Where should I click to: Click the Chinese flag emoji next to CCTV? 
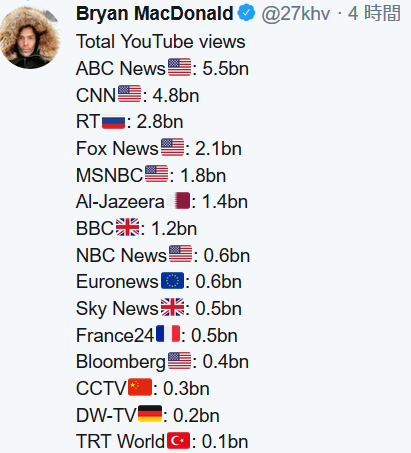point(140,387)
